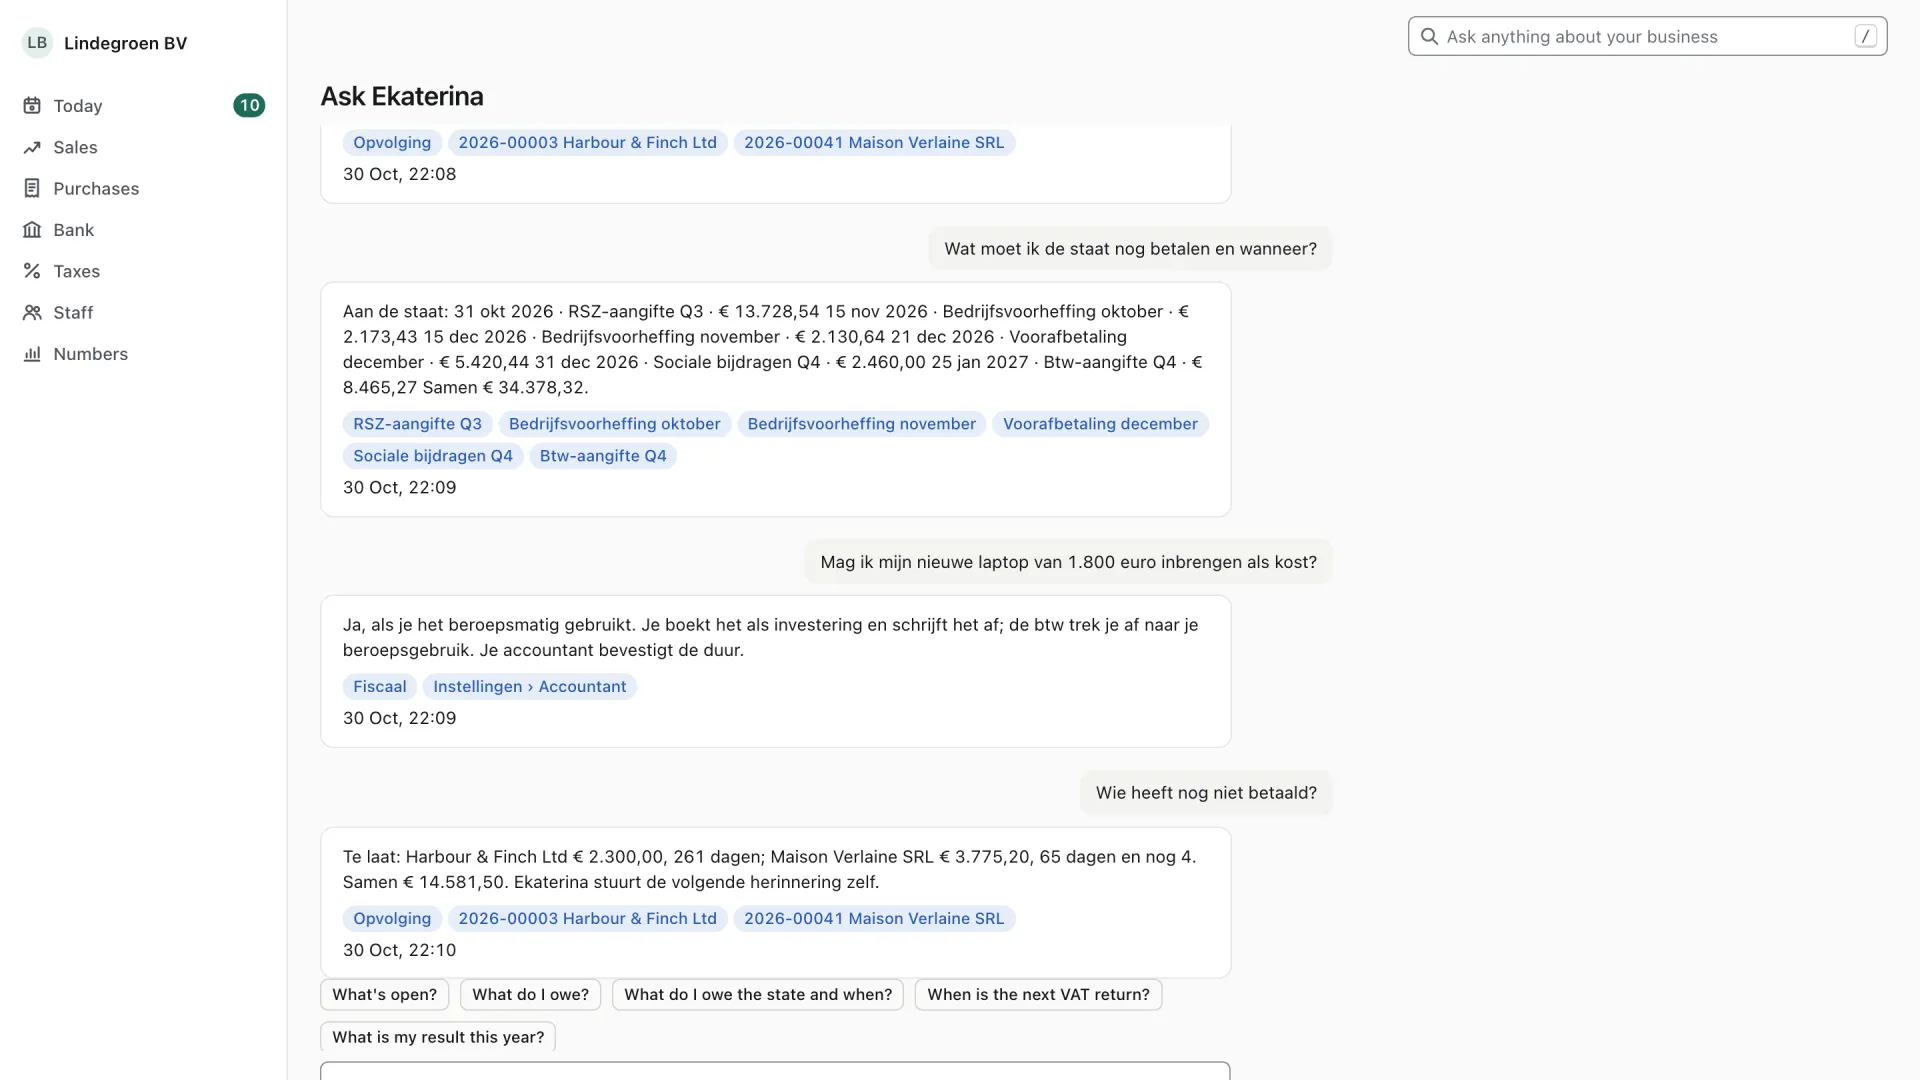Open the Taxes percent icon
The width and height of the screenshot is (1920, 1080).
coord(32,271)
